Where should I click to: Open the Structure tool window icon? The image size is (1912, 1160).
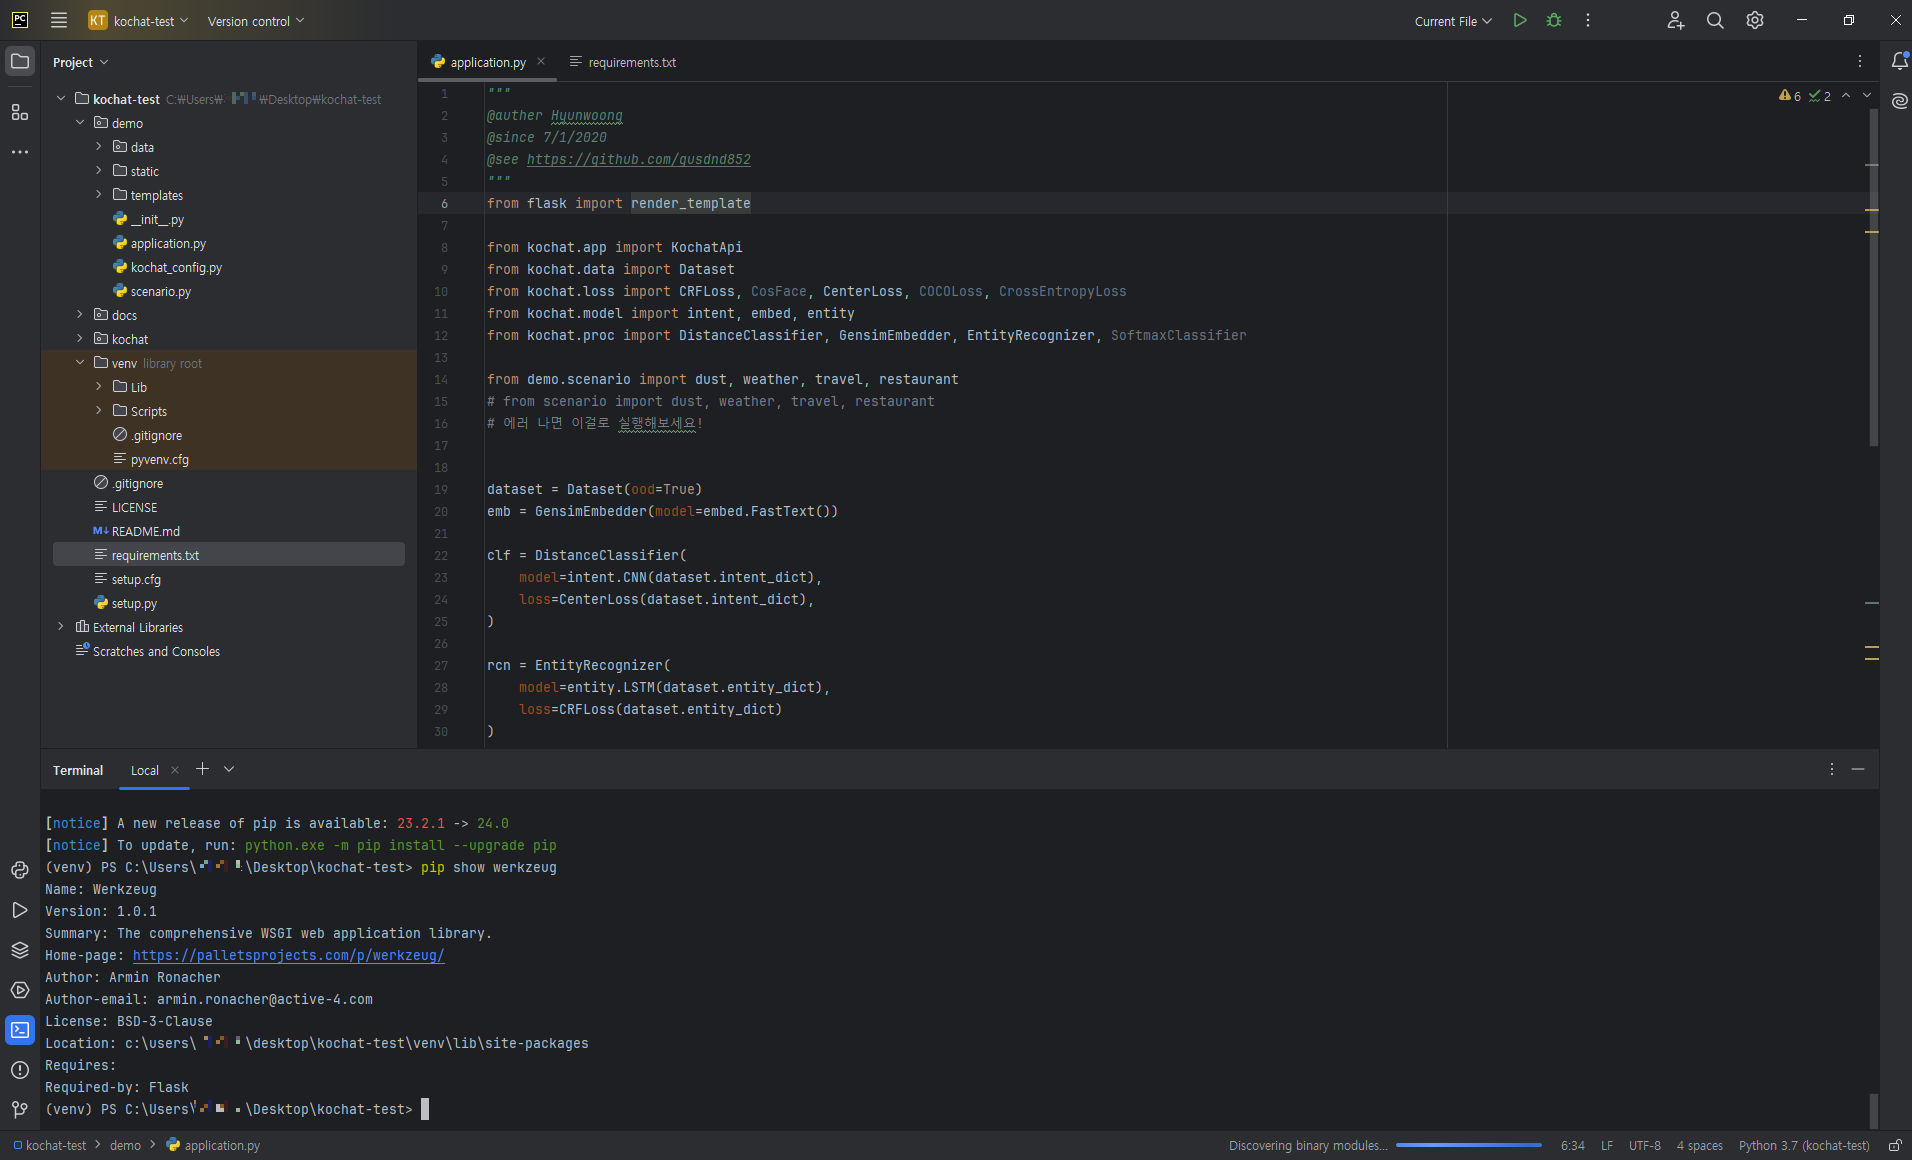(20, 112)
